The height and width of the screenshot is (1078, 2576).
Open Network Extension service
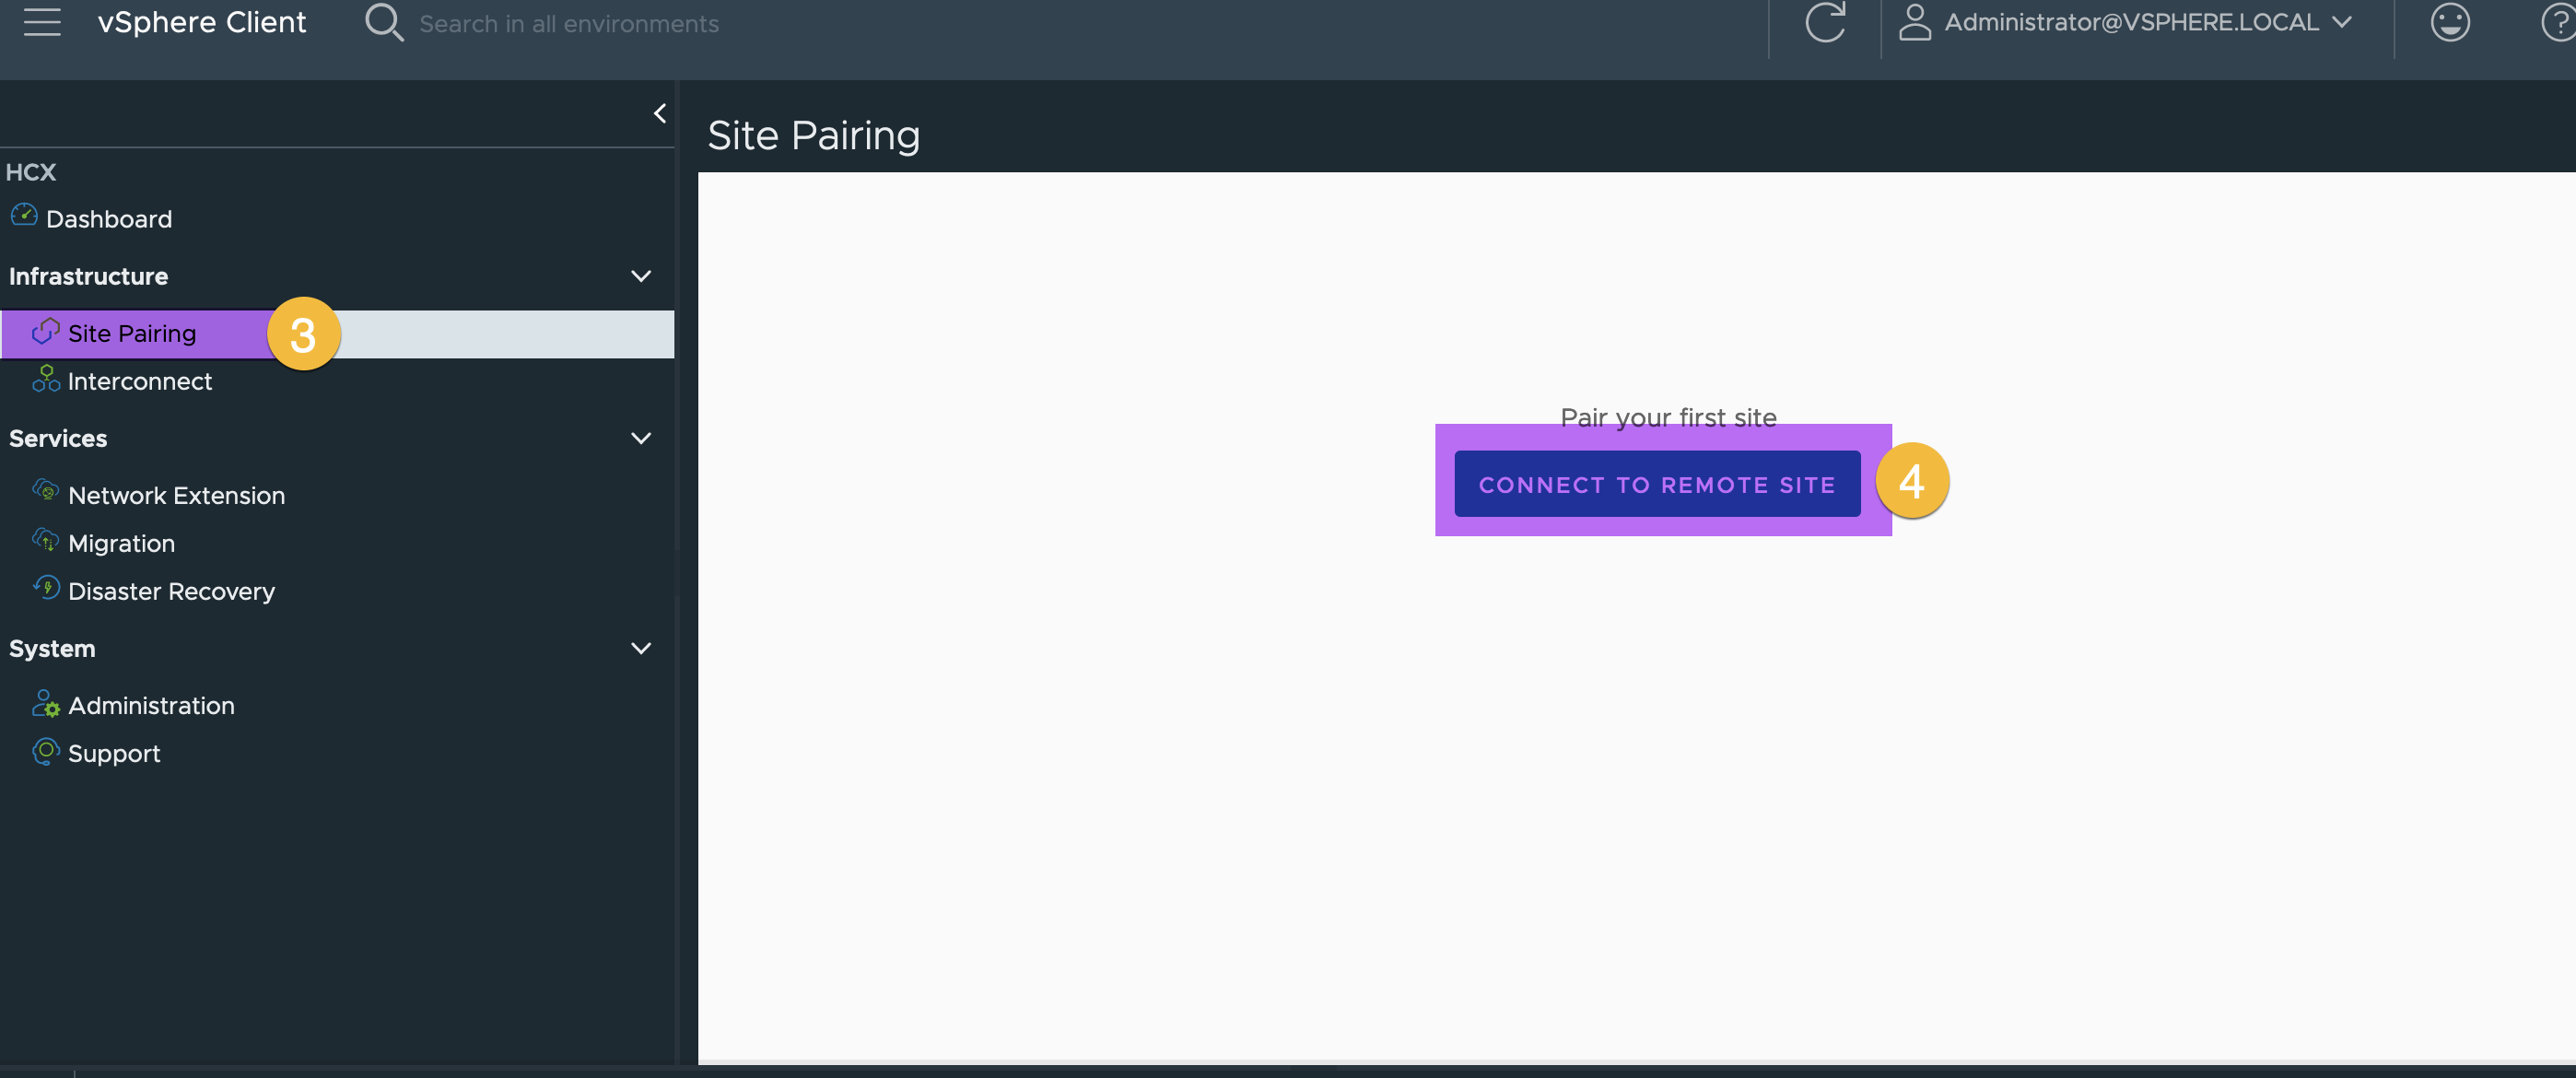point(176,495)
